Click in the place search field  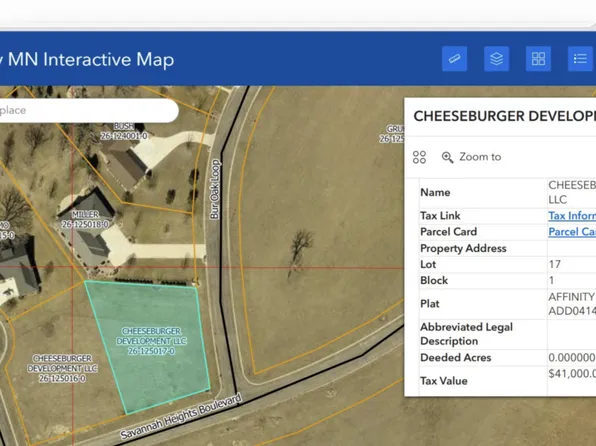[87, 111]
